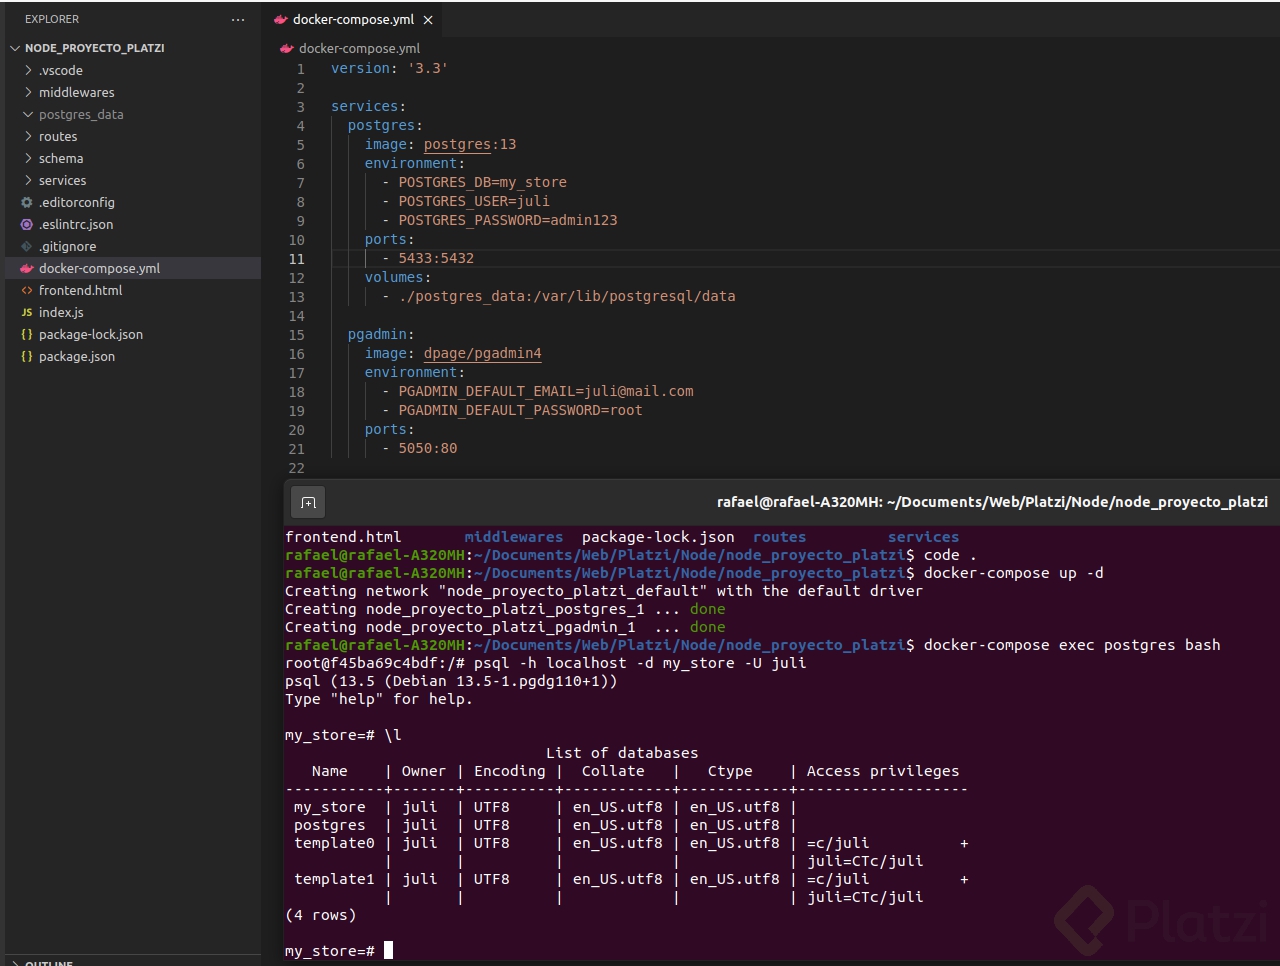The image size is (1280, 966).
Task: Click the 5433:5432 port mapping text
Action: coord(436,258)
